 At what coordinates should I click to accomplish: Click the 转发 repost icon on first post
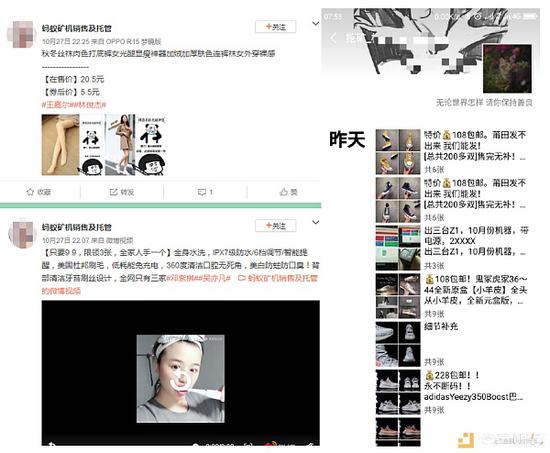click(113, 192)
